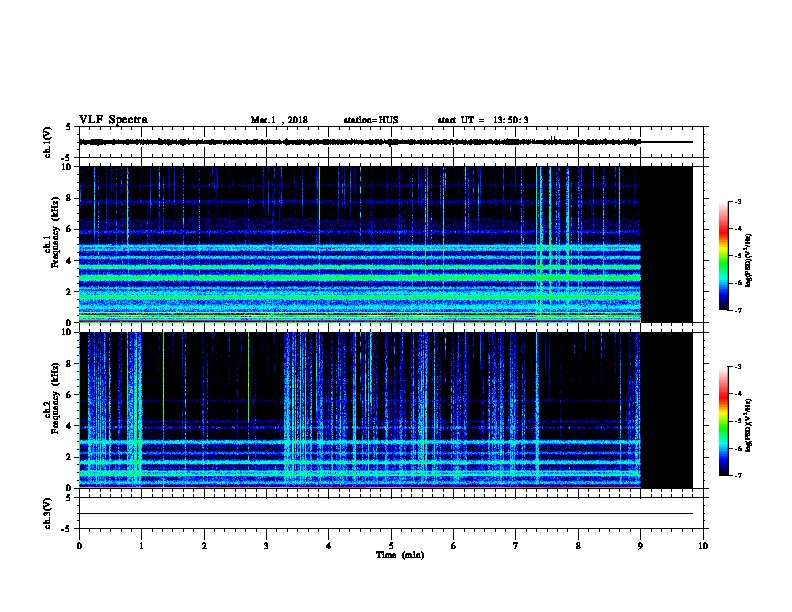Click the "ch.3(V)" waveform axis label

pos(48,513)
